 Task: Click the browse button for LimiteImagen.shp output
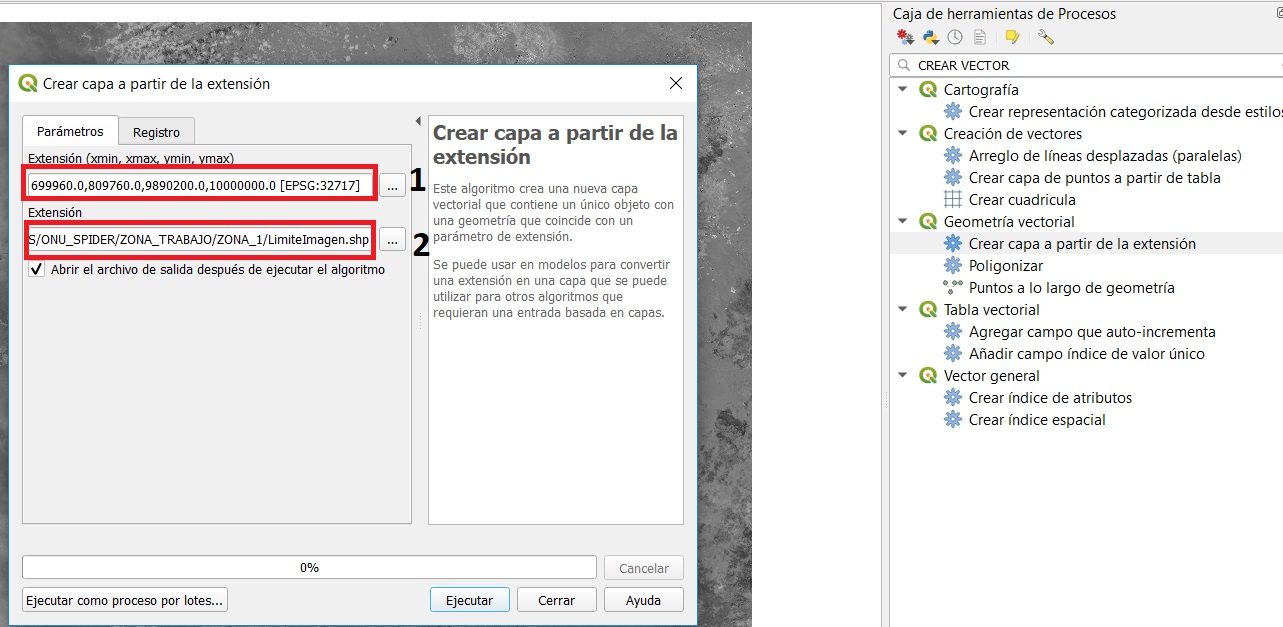point(392,240)
